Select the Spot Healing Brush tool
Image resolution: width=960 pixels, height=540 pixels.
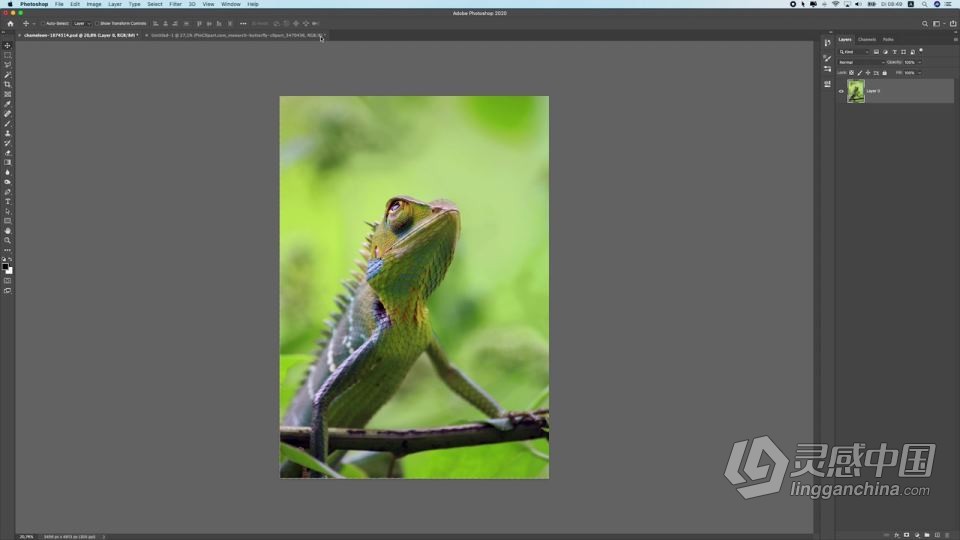pos(7,114)
